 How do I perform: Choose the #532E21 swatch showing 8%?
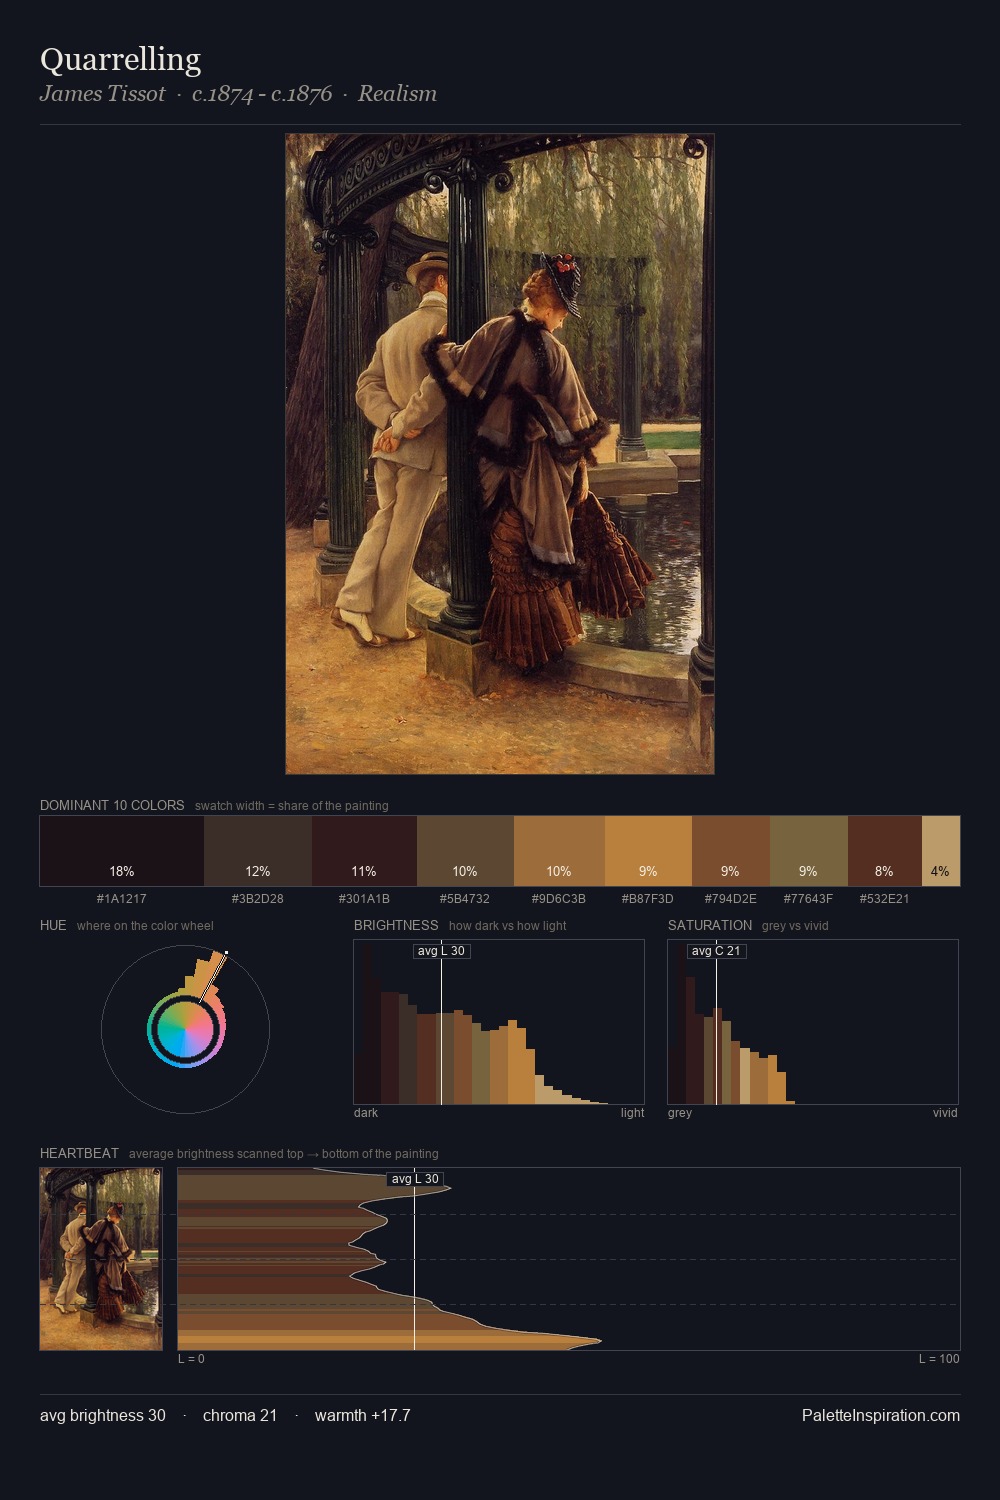[x=885, y=851]
